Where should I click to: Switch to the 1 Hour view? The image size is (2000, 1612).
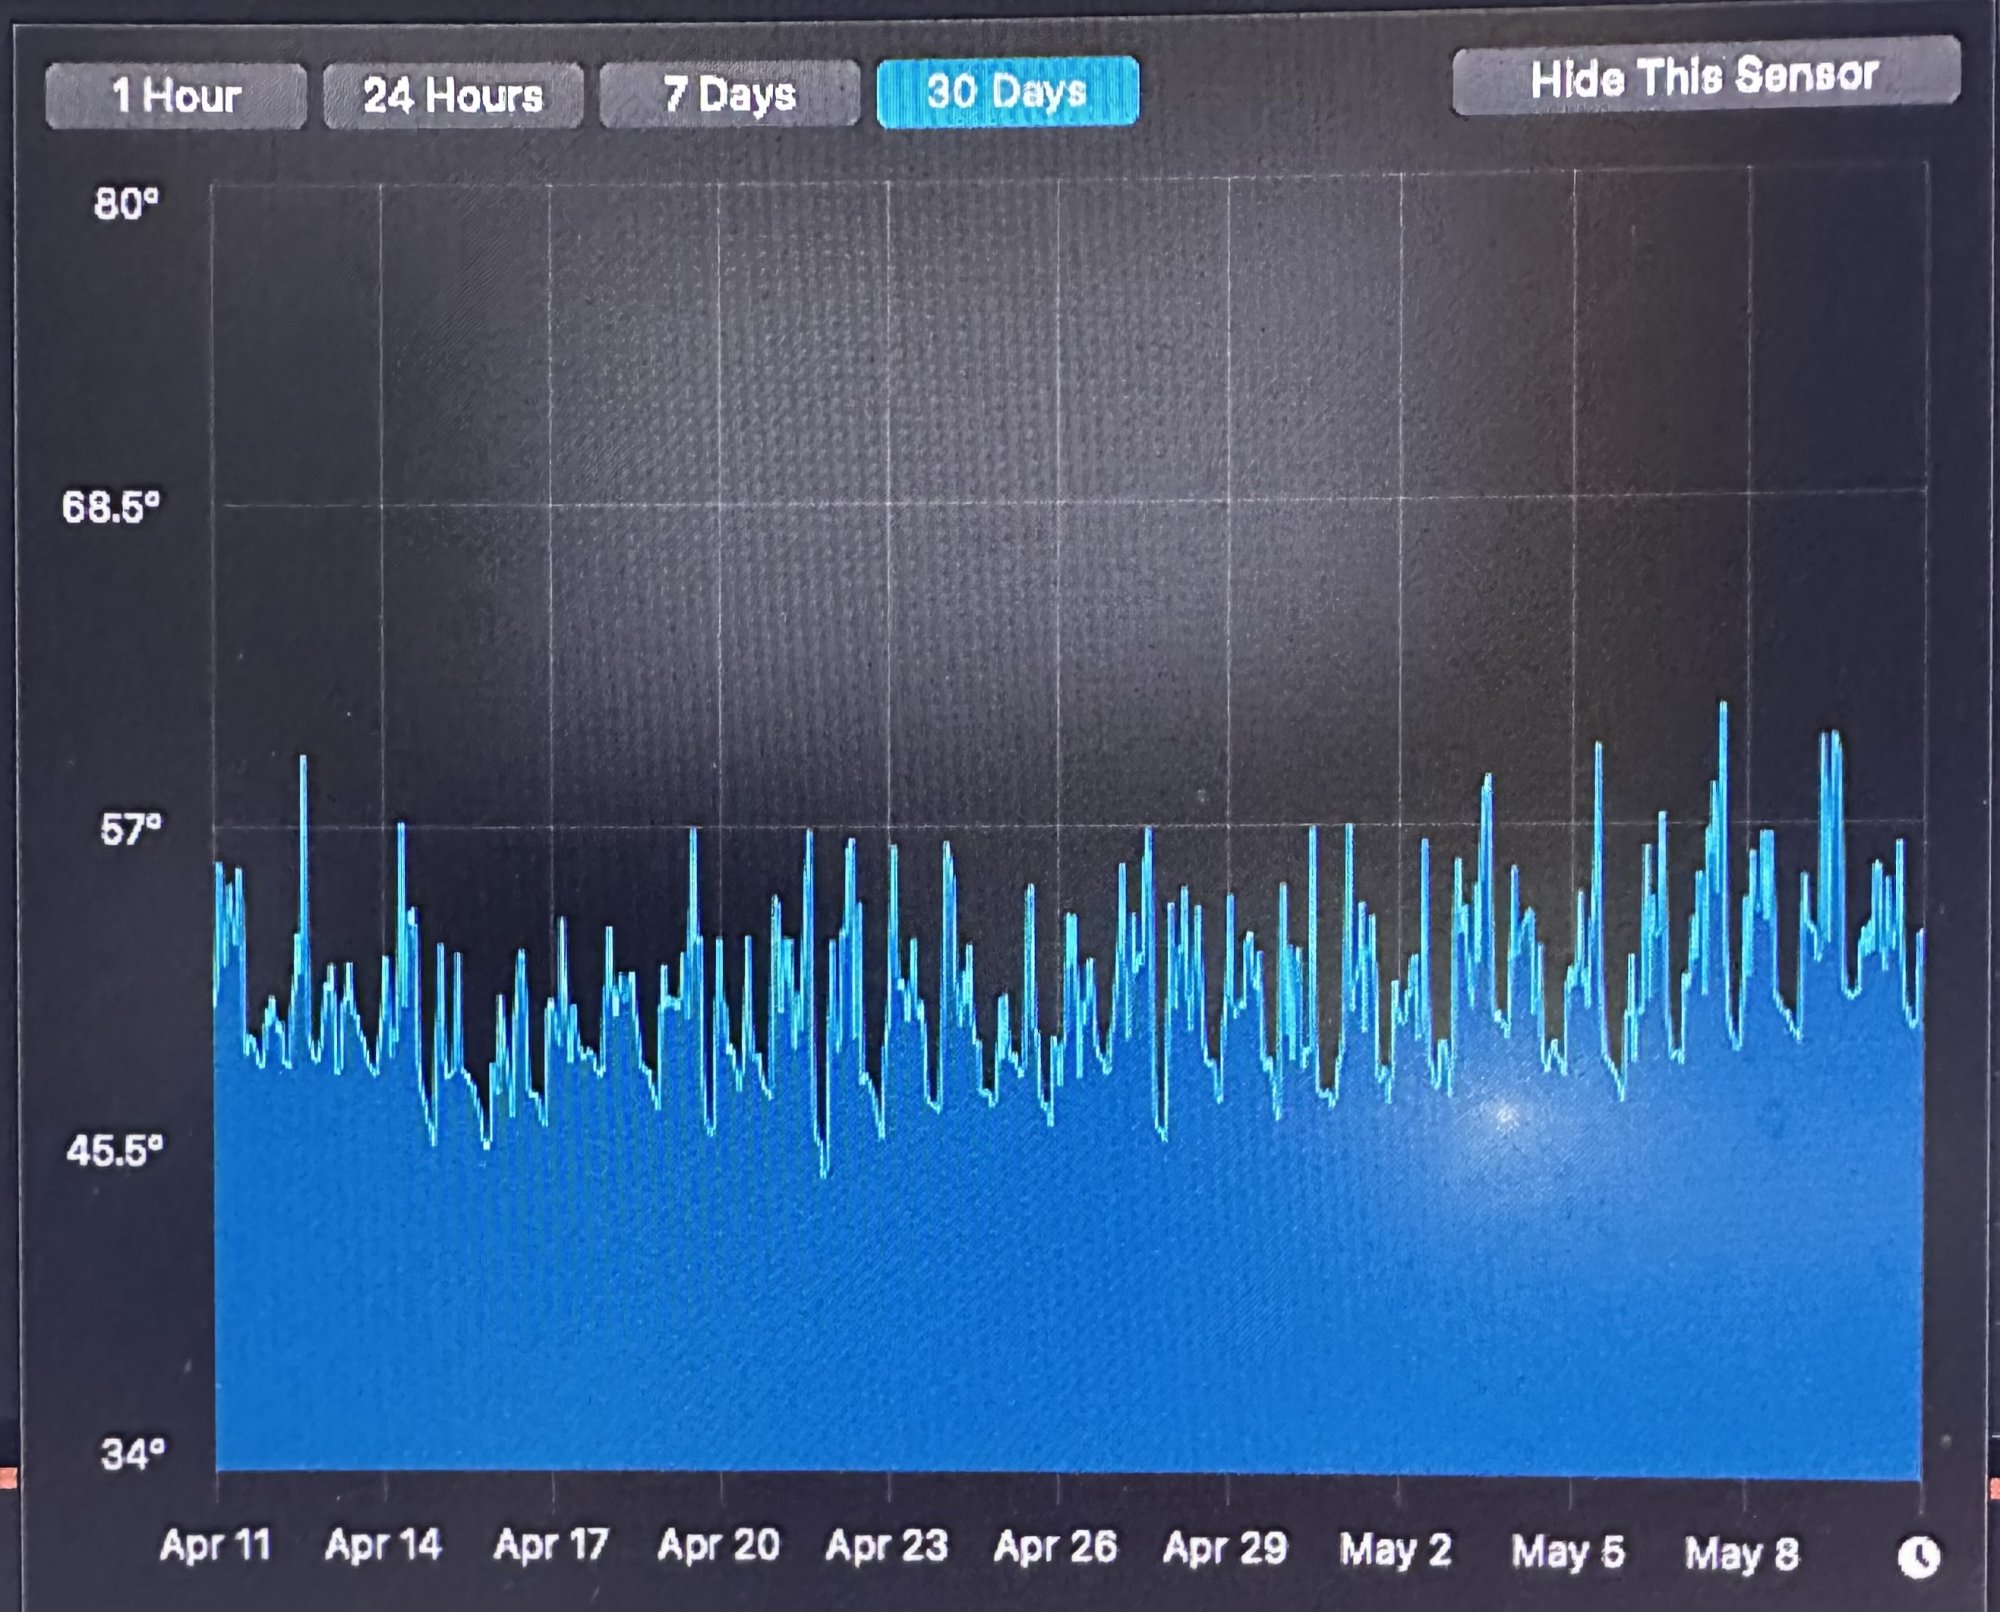click(176, 96)
